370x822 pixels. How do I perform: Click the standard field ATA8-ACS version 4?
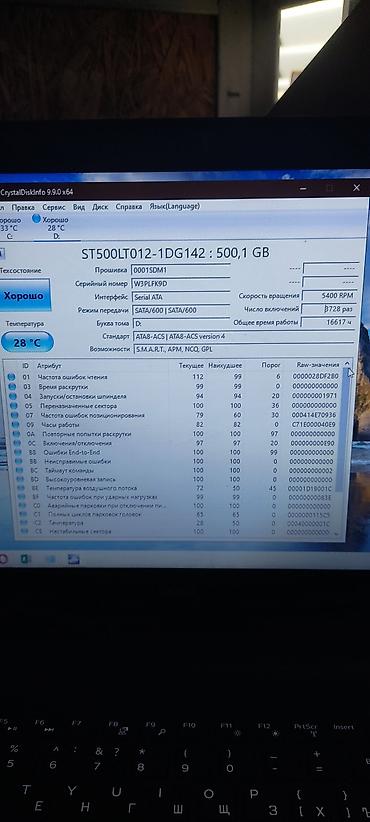point(244,336)
